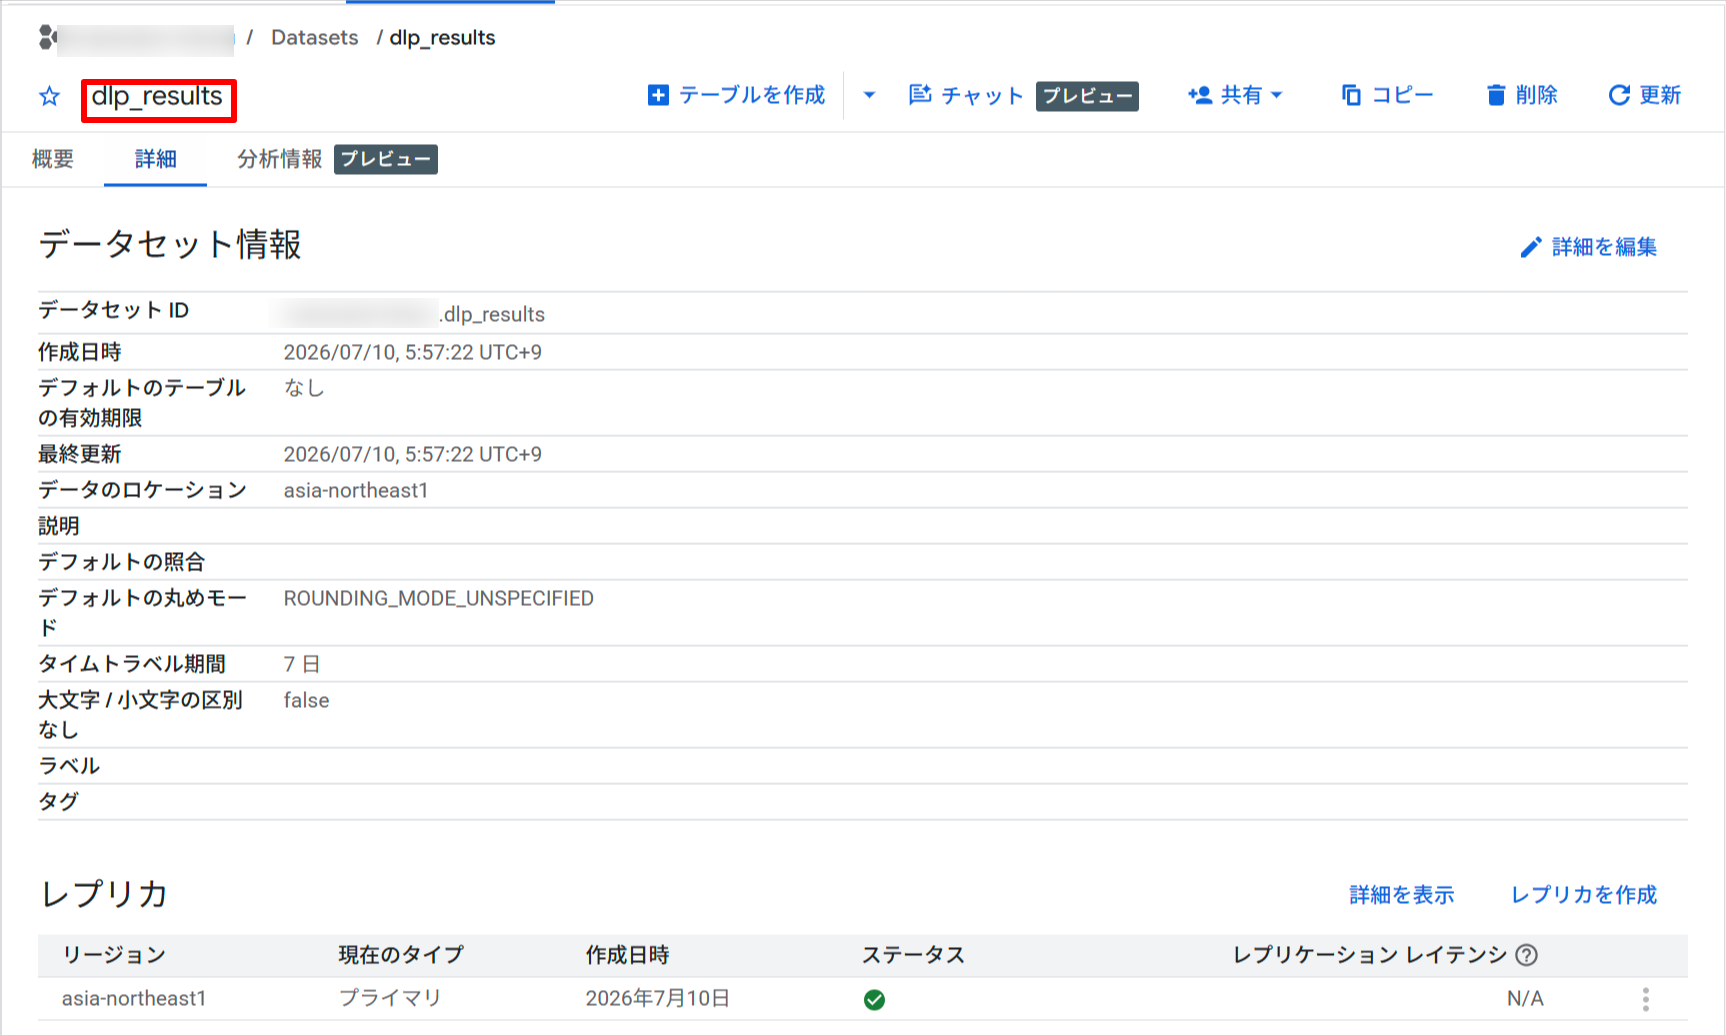Image resolution: width=1726 pixels, height=1035 pixels.
Task: Click the project icon in breadcrumb
Action: click(x=47, y=38)
